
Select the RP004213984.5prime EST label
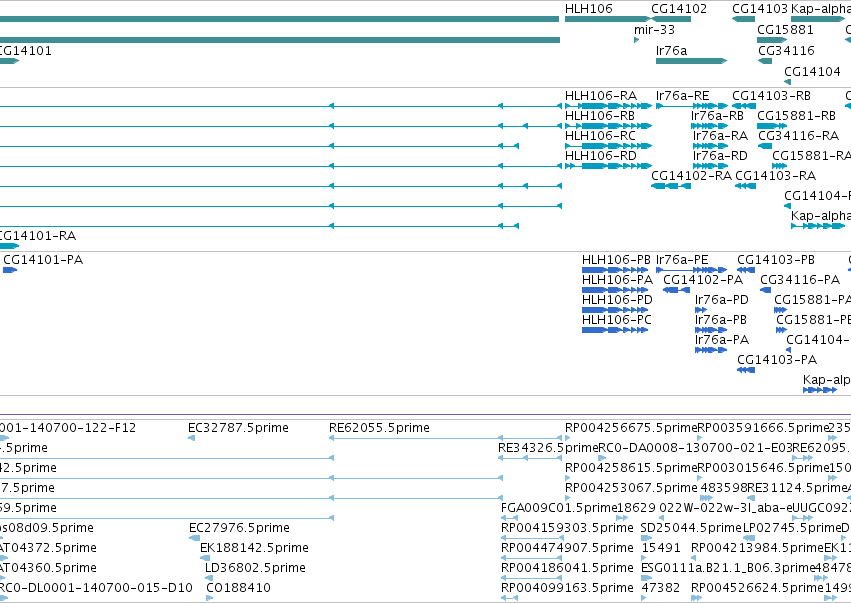coord(758,548)
